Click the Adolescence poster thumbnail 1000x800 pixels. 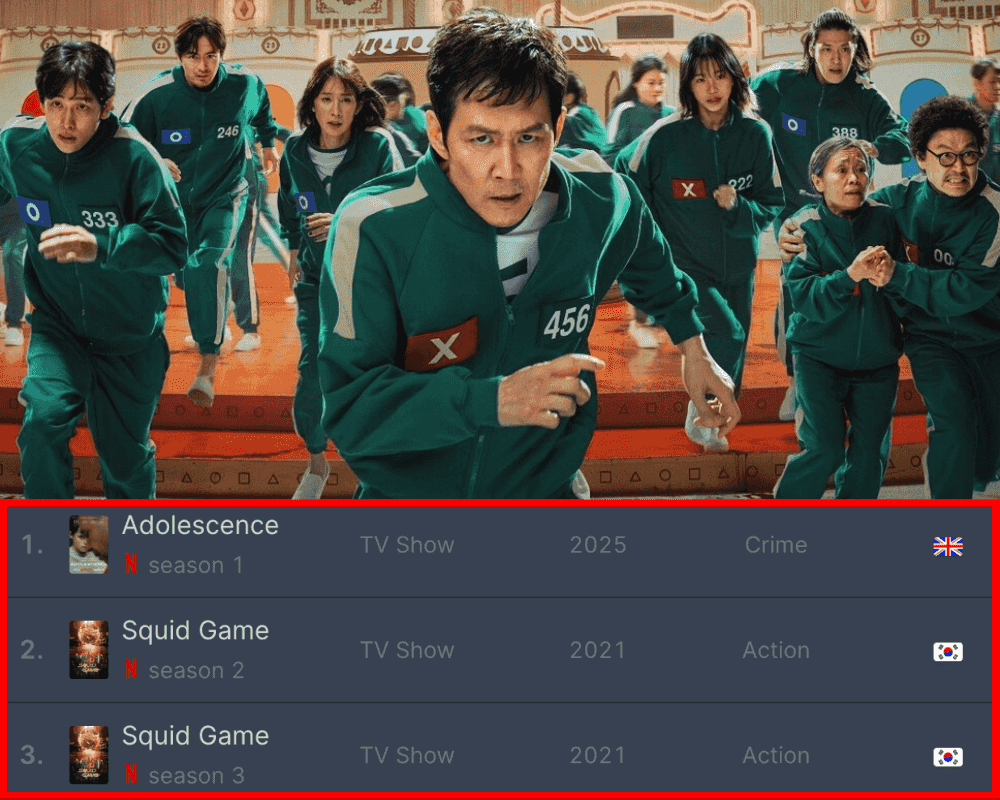tap(89, 544)
